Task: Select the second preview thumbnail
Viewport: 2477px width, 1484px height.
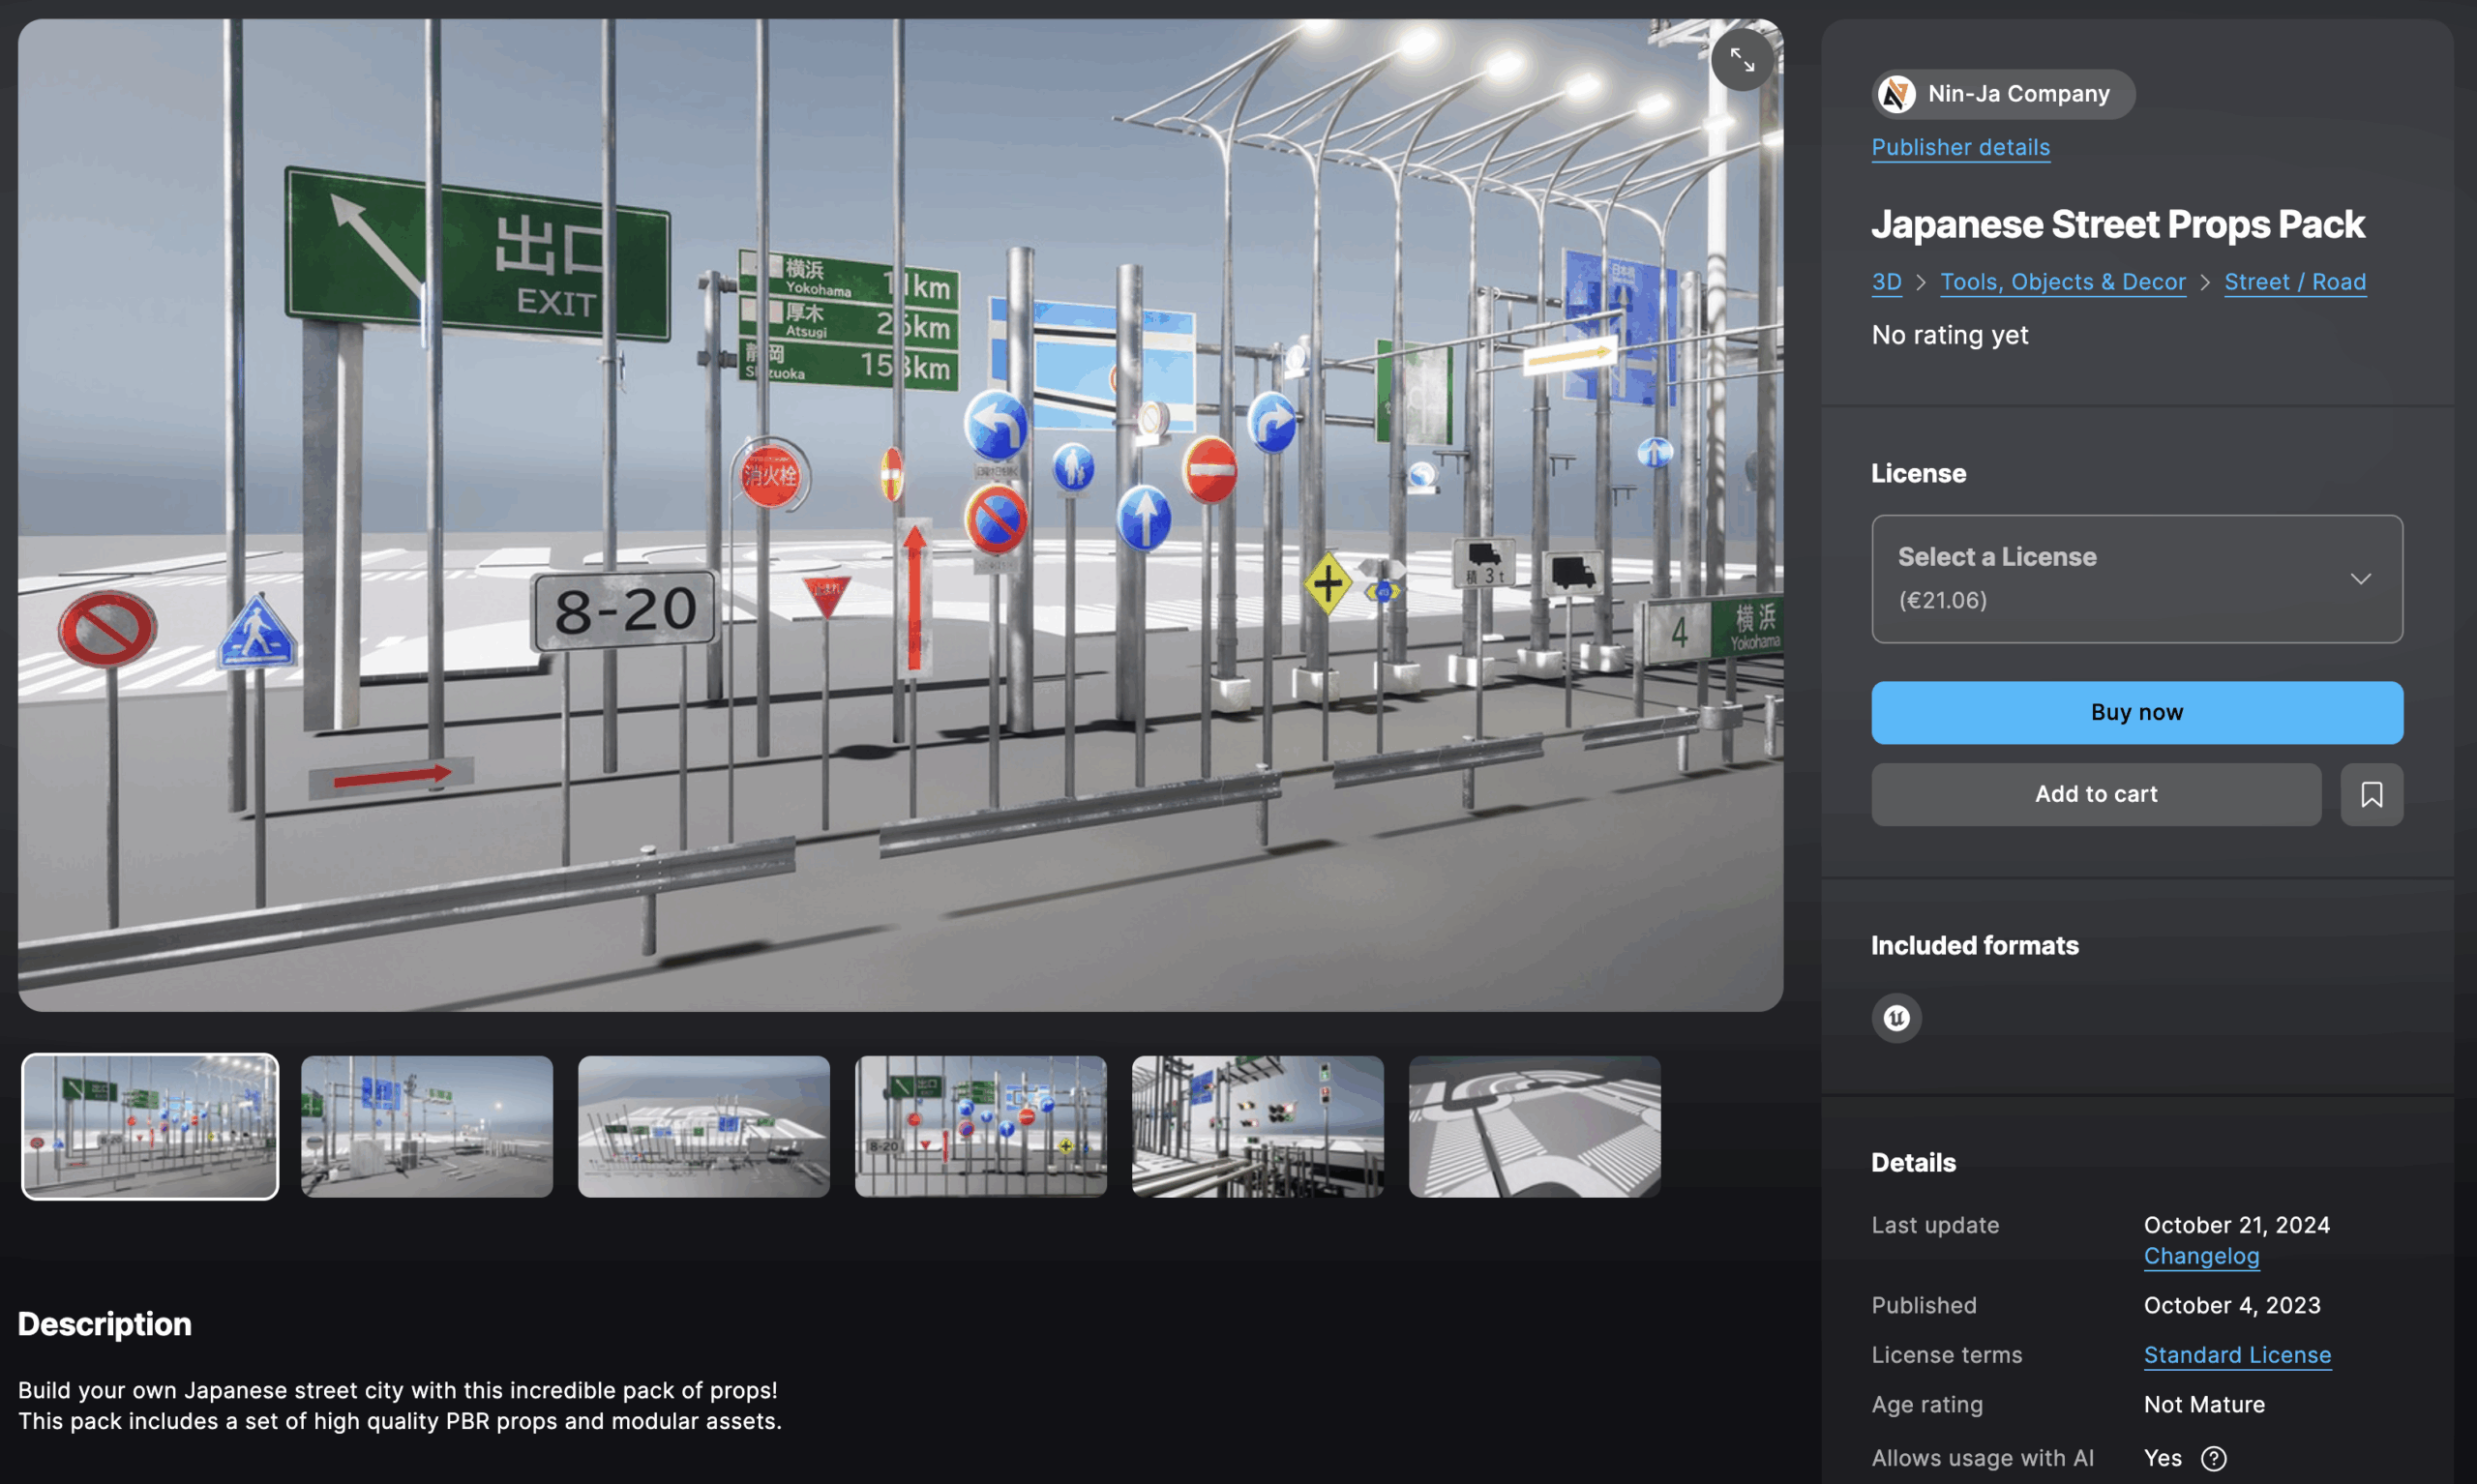Action: pyautogui.click(x=427, y=1126)
